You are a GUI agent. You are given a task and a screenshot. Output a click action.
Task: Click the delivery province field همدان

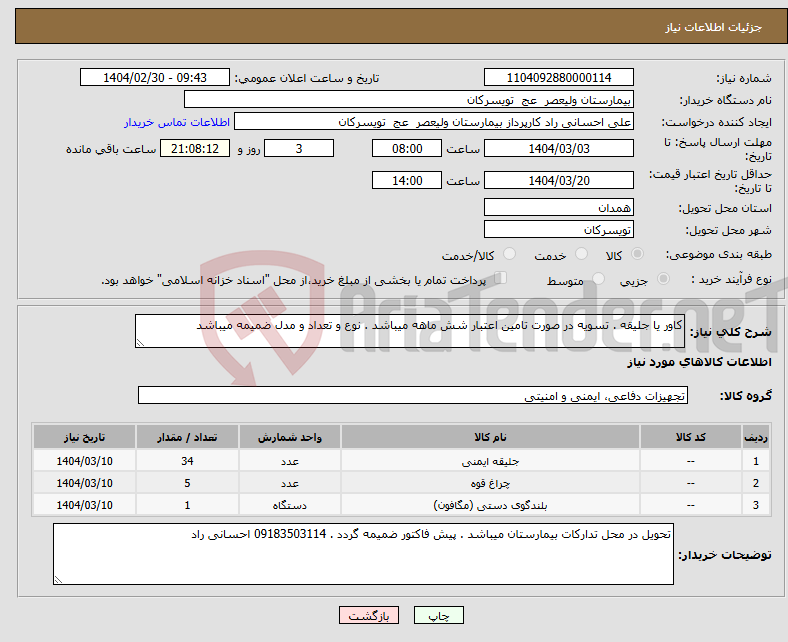pos(558,207)
